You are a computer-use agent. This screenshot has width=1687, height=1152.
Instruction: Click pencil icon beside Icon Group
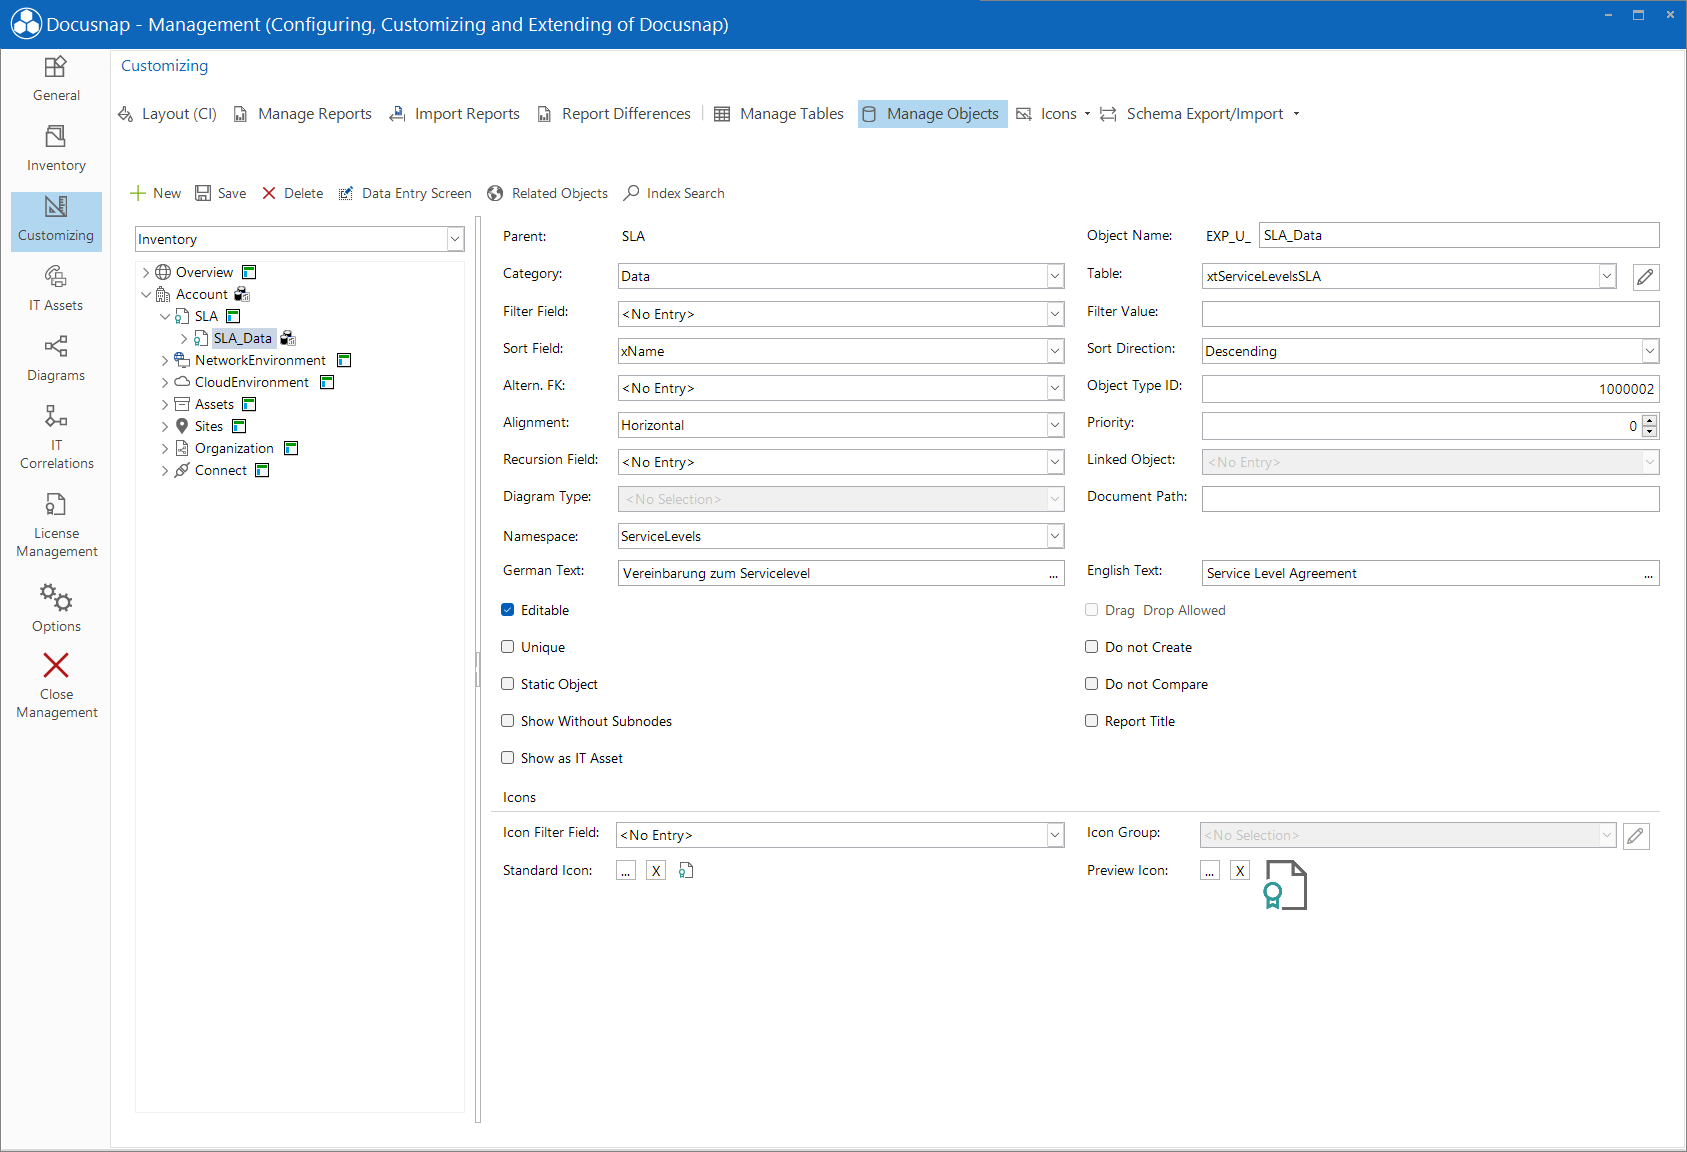click(x=1636, y=836)
